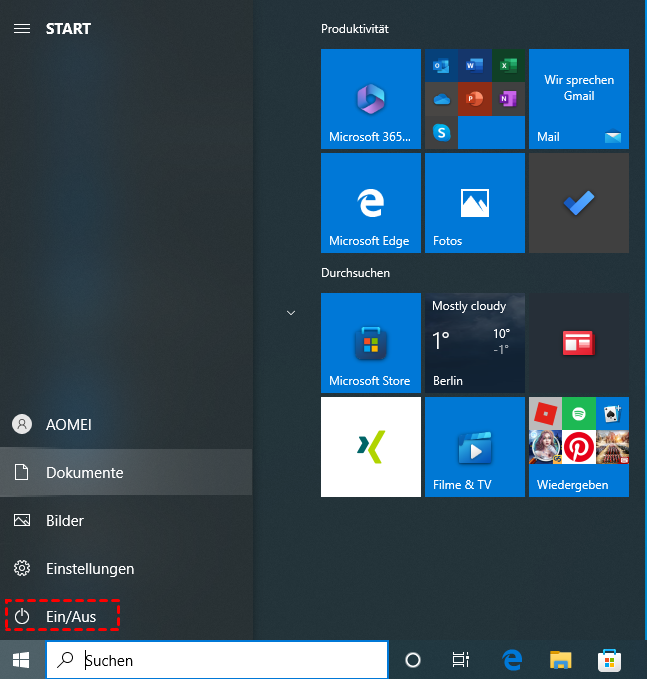Open the Microsoft Store tile

(x=370, y=343)
